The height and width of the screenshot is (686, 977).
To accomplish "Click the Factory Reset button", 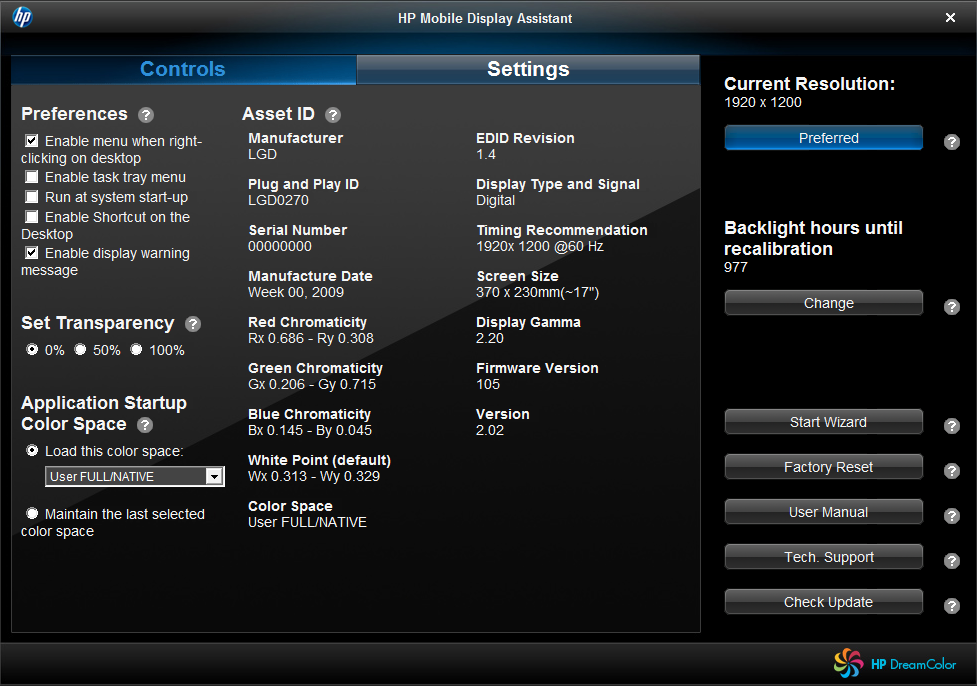I will click(x=823, y=467).
